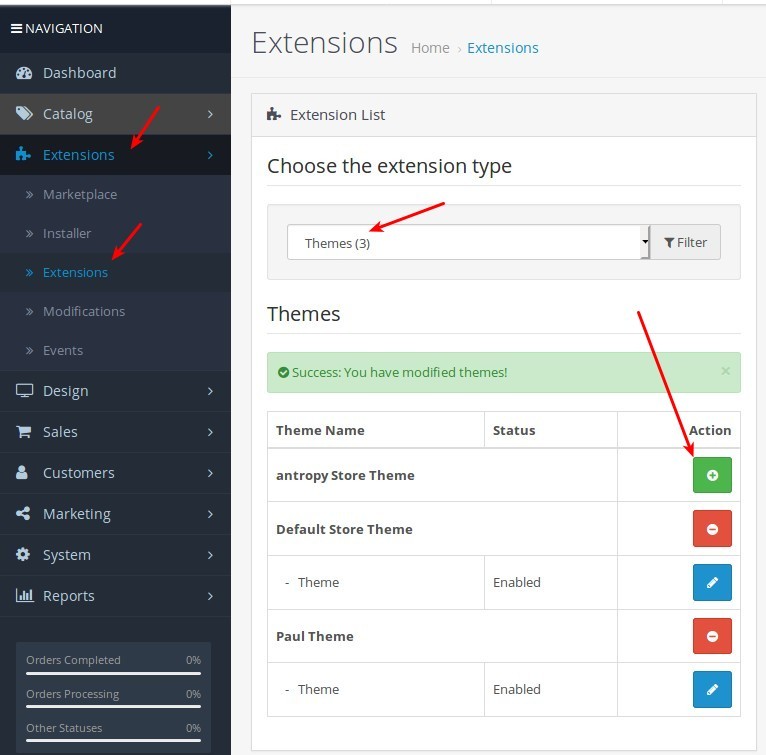Edit the Paul Theme with pencil button

(712, 690)
